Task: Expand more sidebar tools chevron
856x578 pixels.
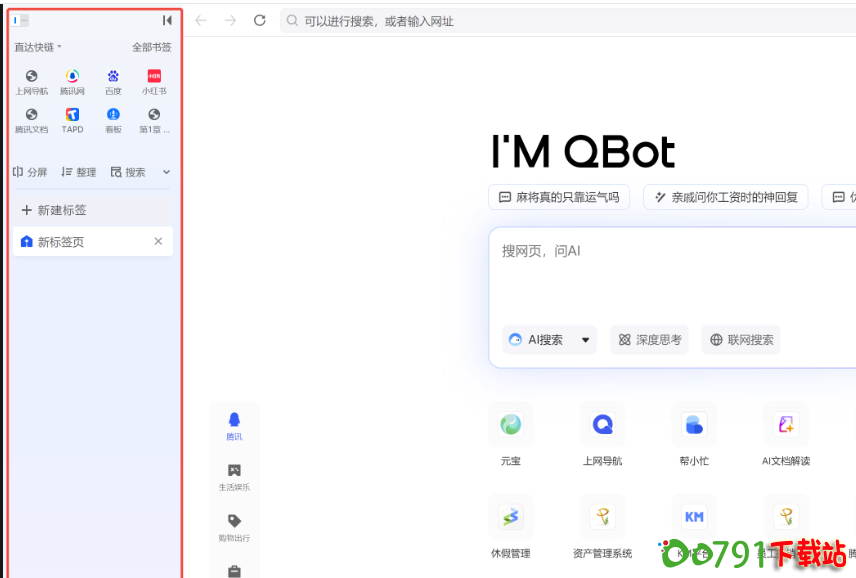Action: [x=166, y=172]
